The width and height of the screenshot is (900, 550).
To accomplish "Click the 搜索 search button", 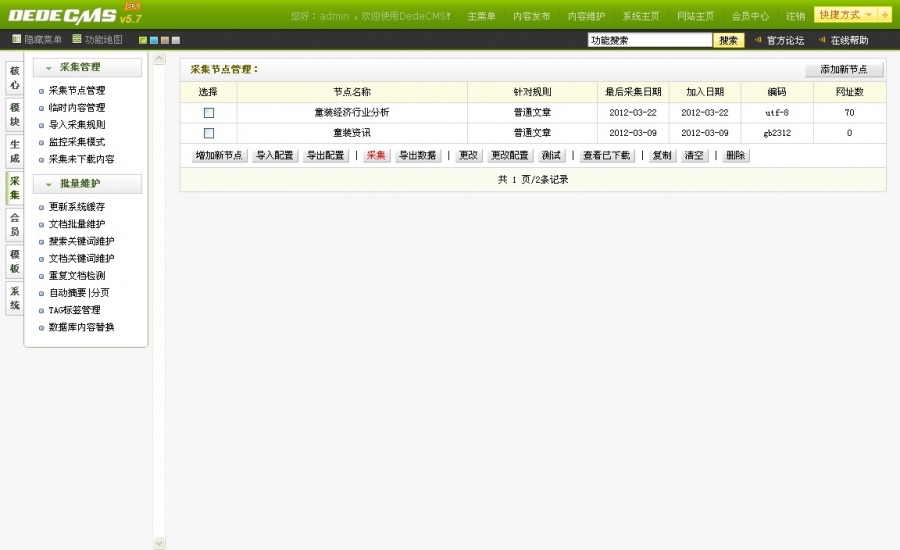I will click(728, 40).
